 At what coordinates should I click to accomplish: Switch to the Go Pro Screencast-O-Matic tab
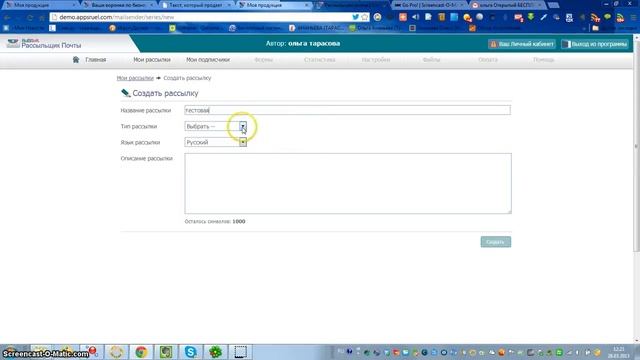click(x=429, y=5)
